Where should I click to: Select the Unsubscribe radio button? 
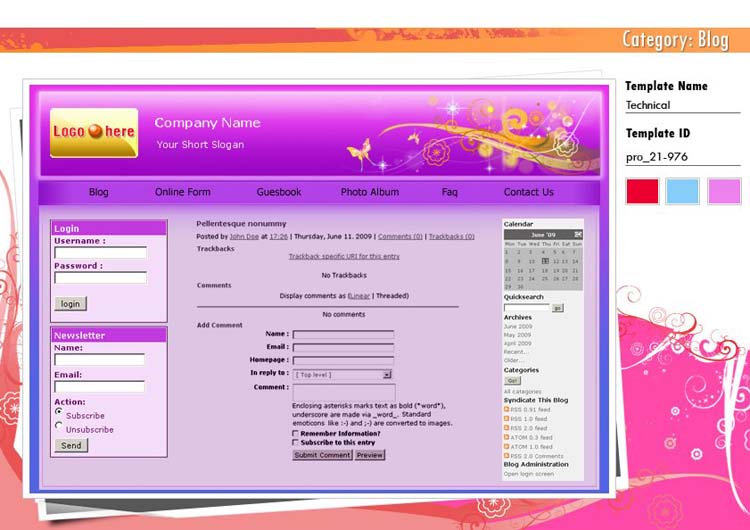click(59, 425)
